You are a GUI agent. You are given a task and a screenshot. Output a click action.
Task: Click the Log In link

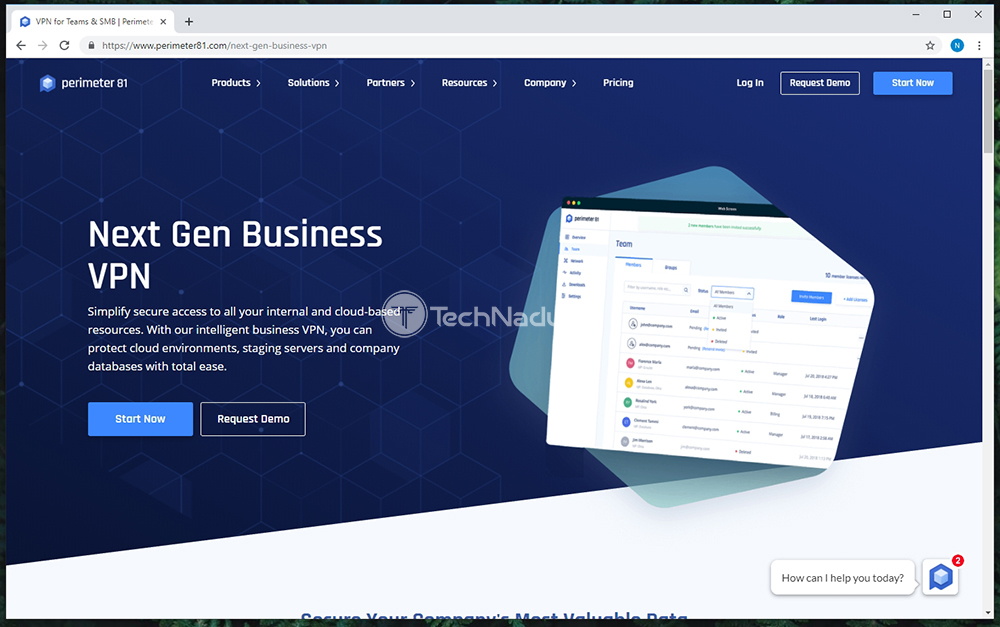[750, 83]
